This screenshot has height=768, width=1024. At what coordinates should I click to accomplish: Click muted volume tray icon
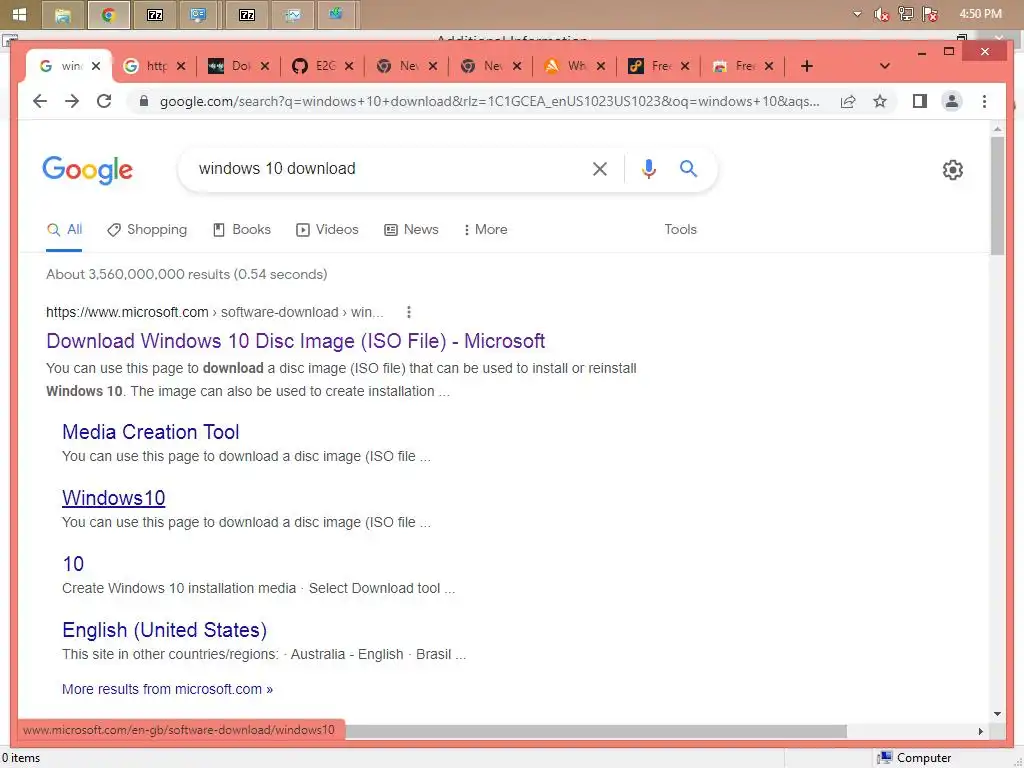click(881, 14)
